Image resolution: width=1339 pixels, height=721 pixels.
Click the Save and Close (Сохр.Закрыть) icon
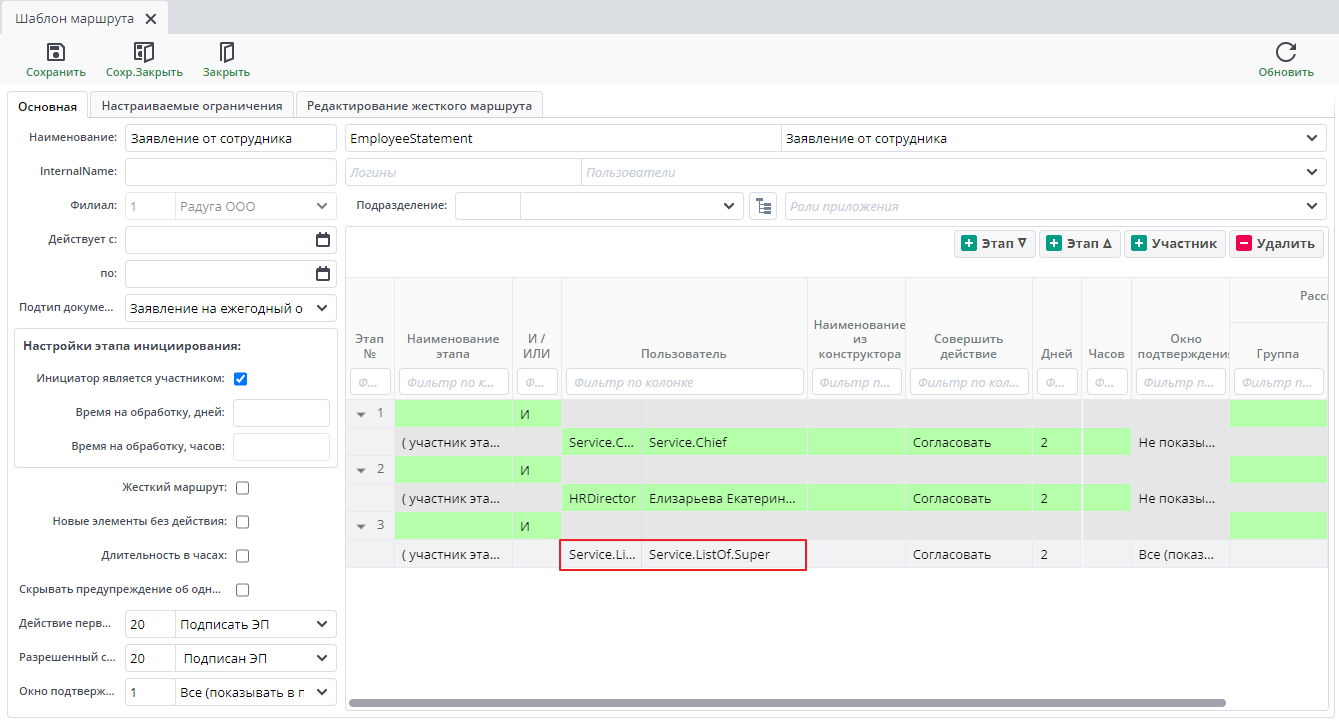click(144, 53)
